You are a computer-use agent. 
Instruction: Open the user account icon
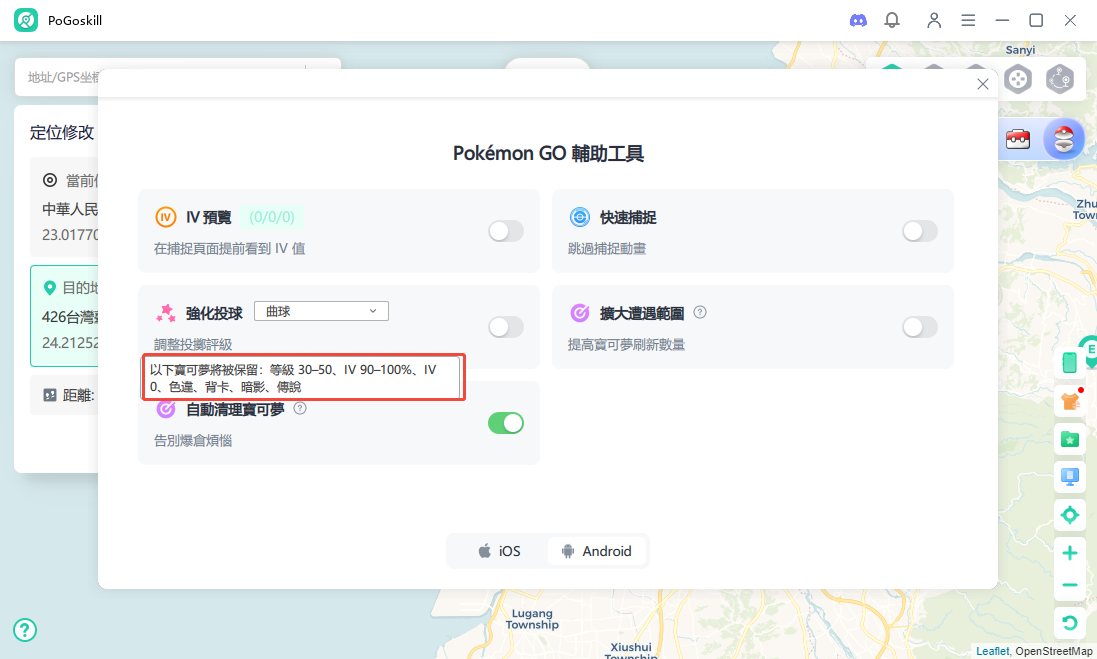(934, 20)
